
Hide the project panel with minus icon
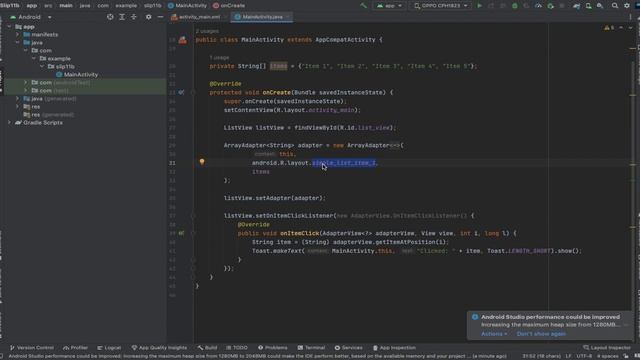tap(160, 17)
